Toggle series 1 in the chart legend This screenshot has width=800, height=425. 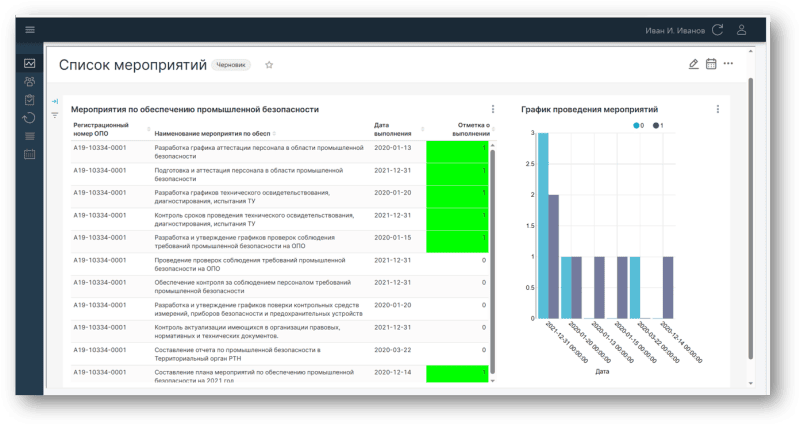click(658, 125)
